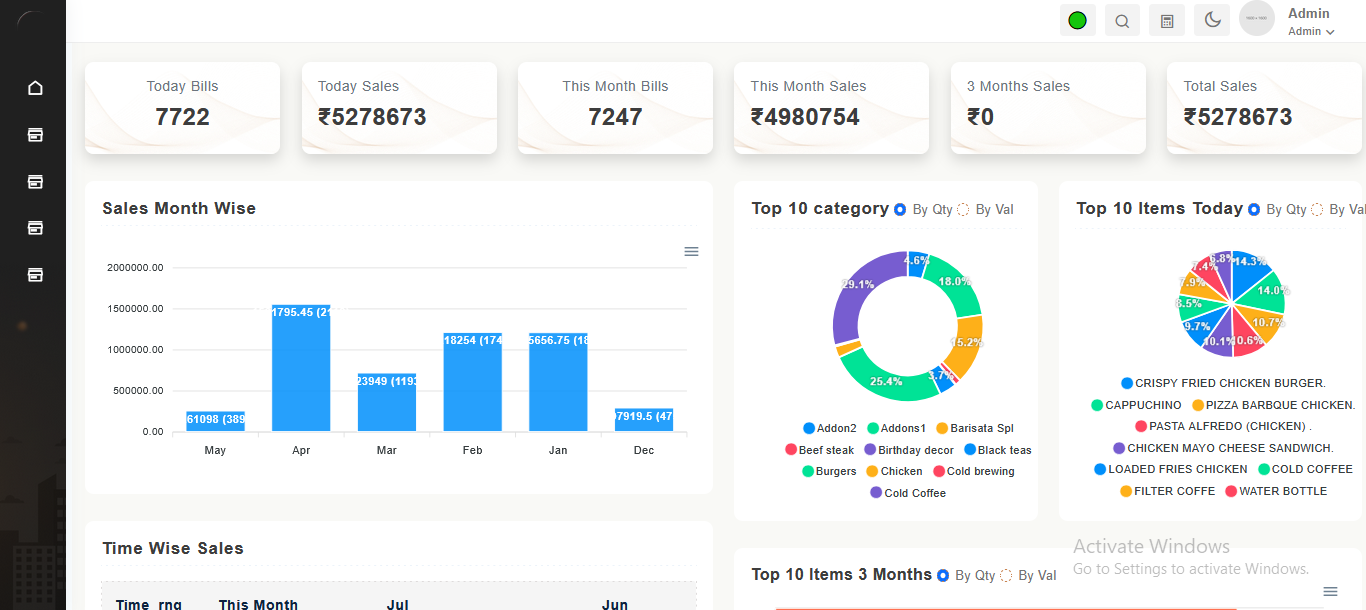Open Sales Month Wise chart hamburger menu

click(x=691, y=251)
